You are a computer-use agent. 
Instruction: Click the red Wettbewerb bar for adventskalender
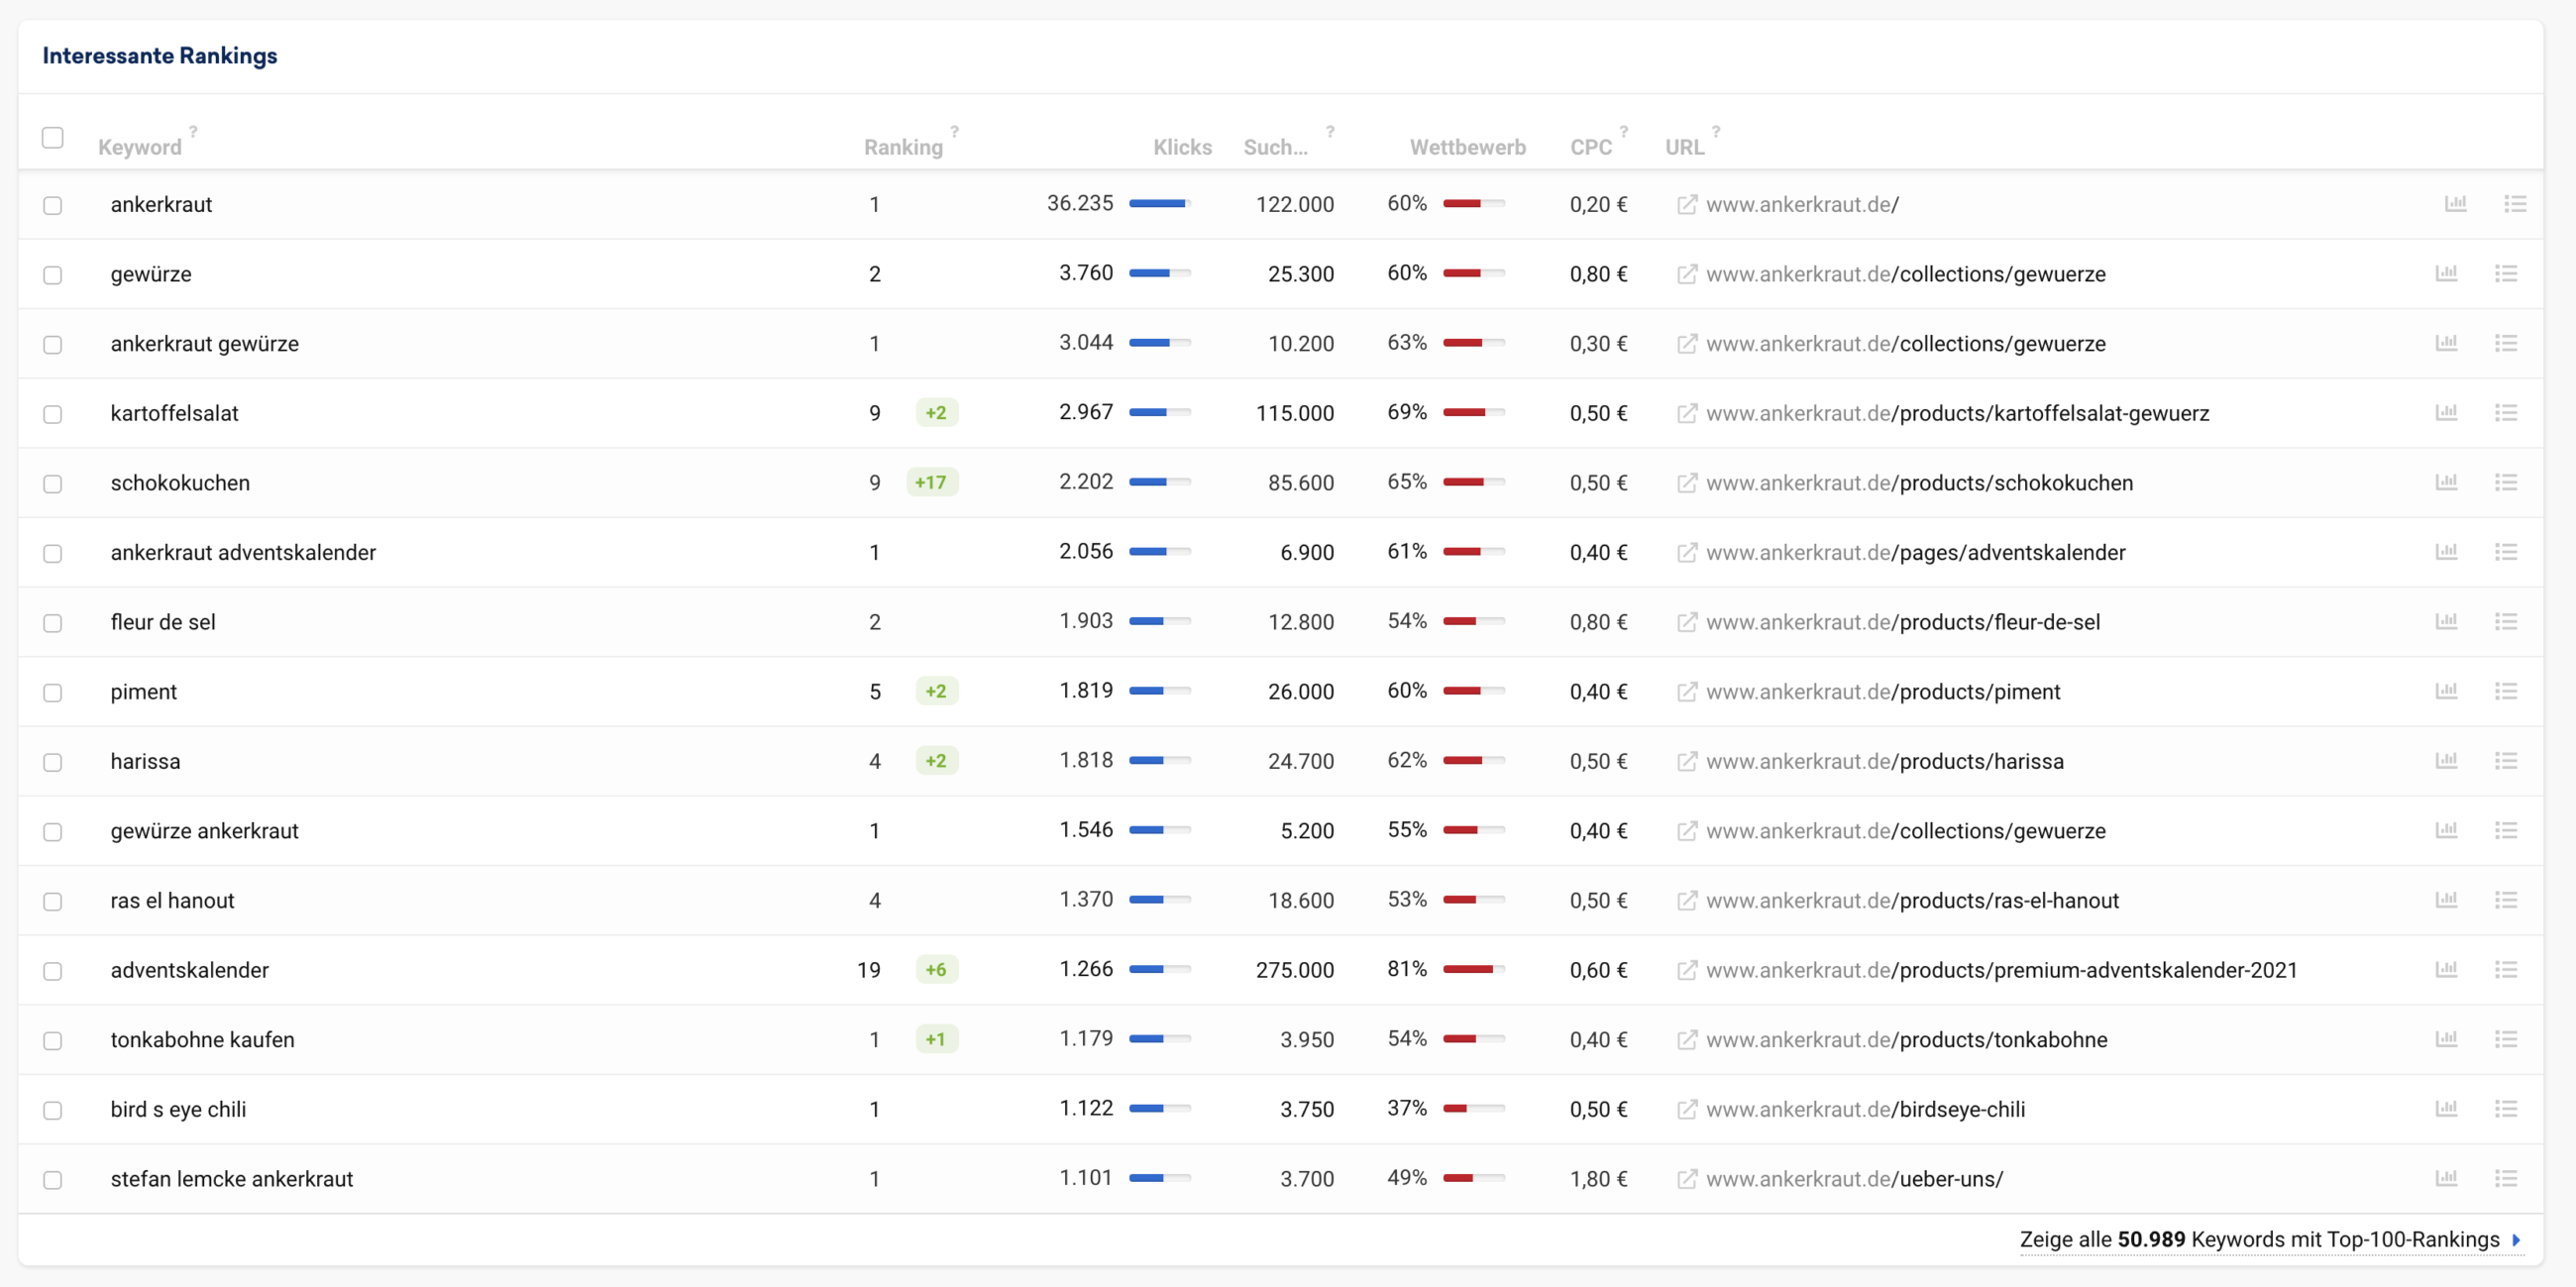(1473, 969)
